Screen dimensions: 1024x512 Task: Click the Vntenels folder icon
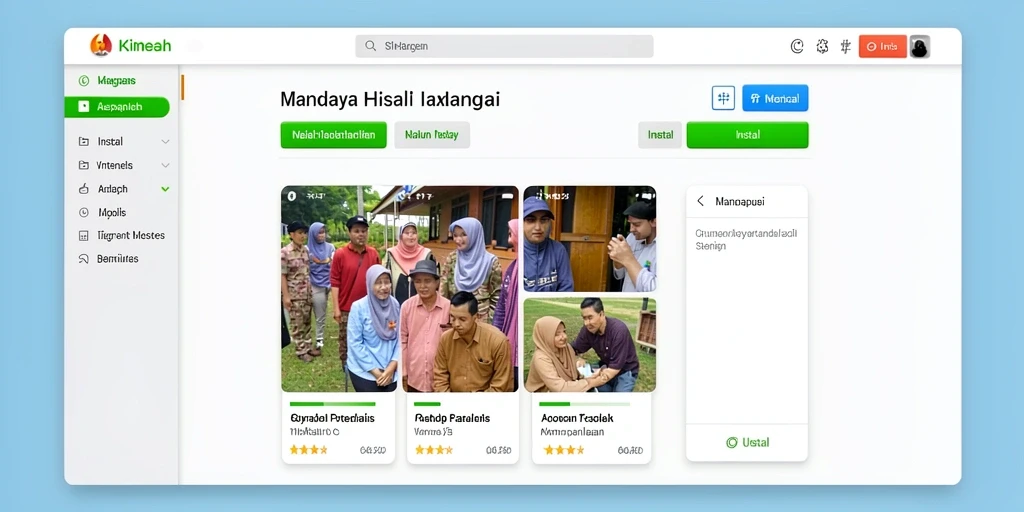tap(84, 165)
